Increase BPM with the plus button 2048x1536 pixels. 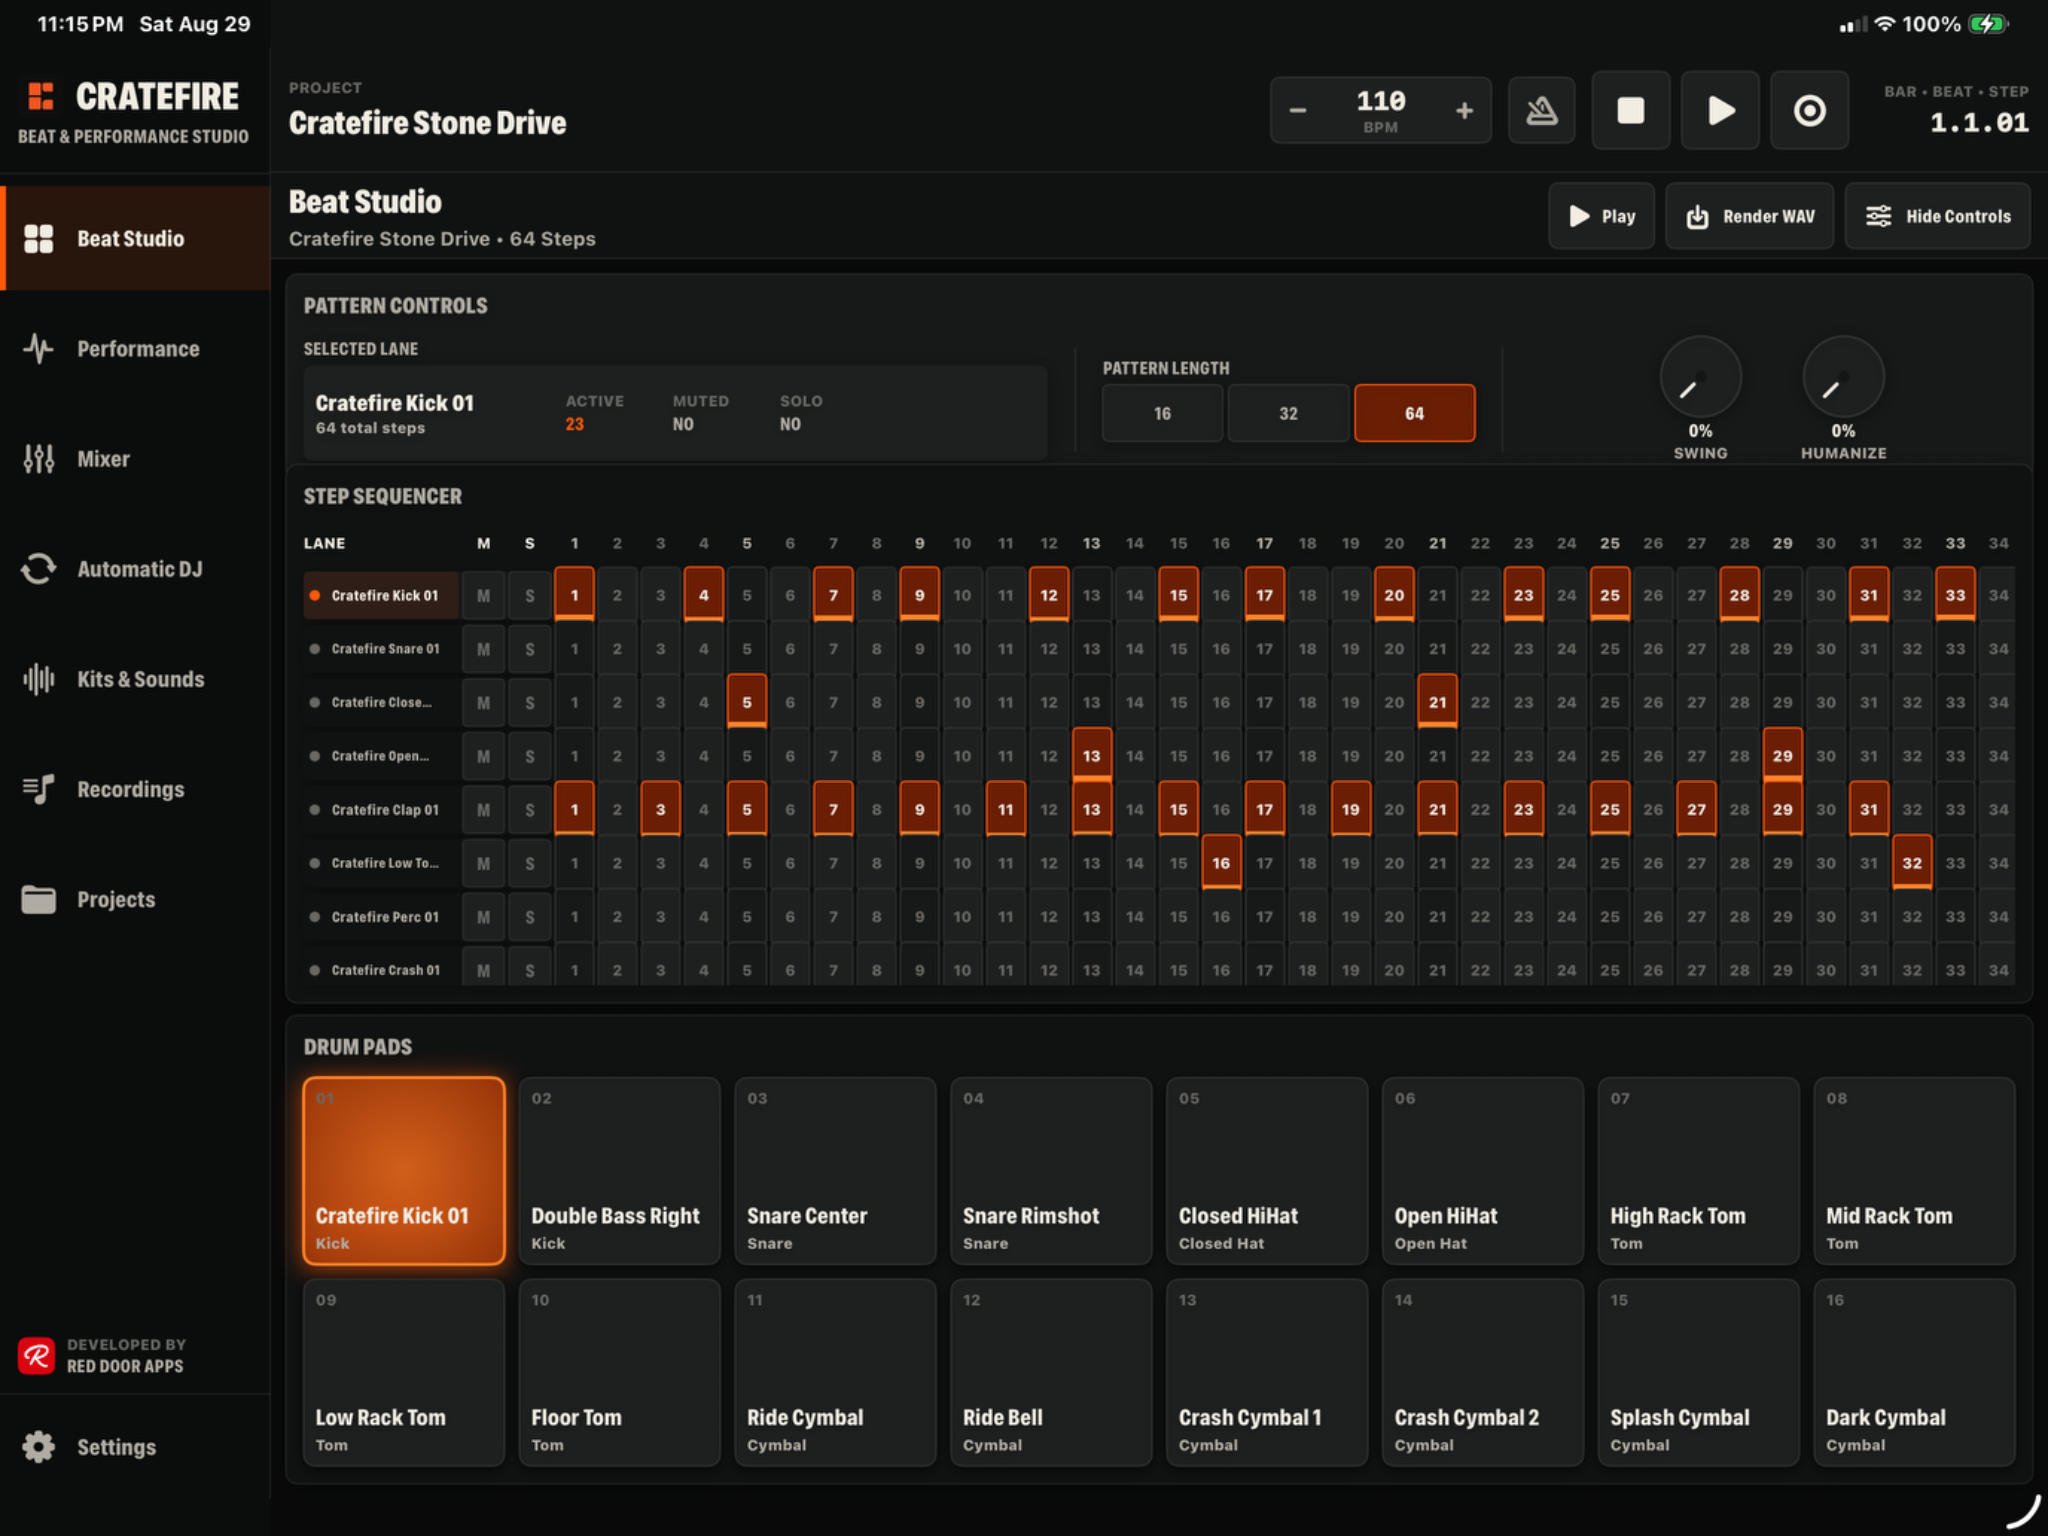click(x=1464, y=110)
